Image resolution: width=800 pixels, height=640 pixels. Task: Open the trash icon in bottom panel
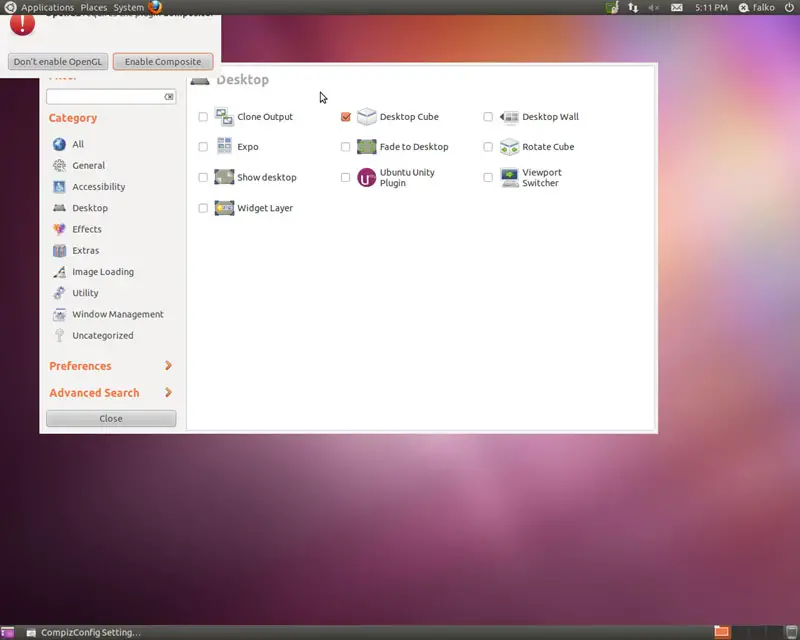[x=791, y=632]
